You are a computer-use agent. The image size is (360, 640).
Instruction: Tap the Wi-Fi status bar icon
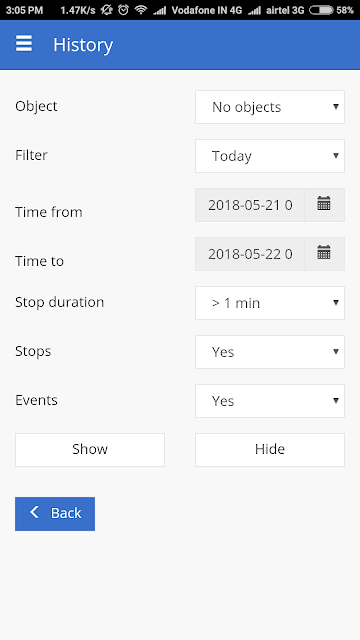[x=141, y=10]
